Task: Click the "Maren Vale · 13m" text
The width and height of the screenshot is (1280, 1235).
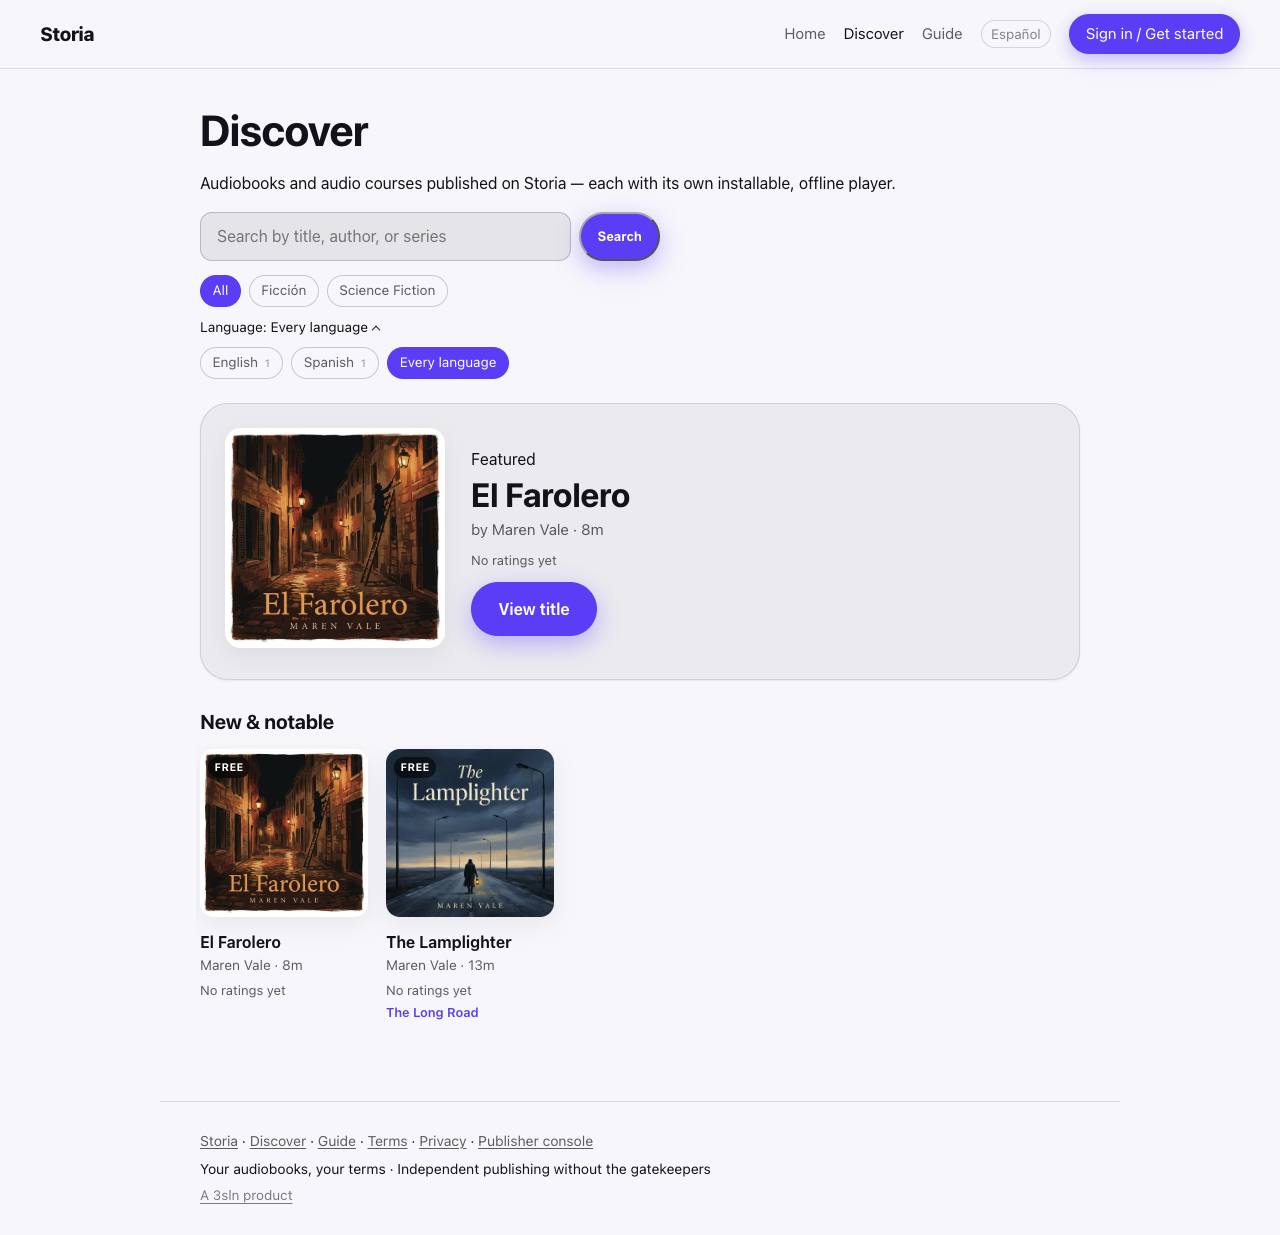Action: pos(440,966)
